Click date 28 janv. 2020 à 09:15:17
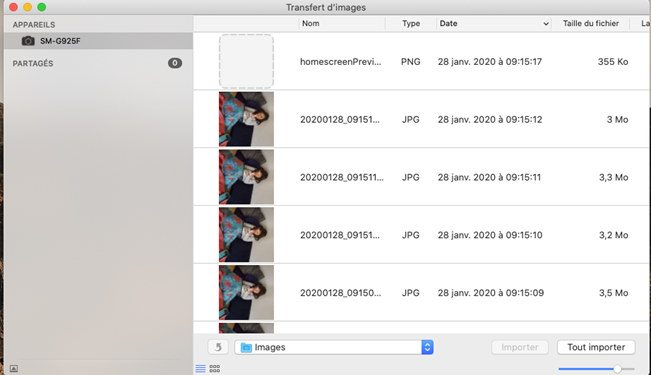Screen dimensions: 651x375 coord(490,62)
